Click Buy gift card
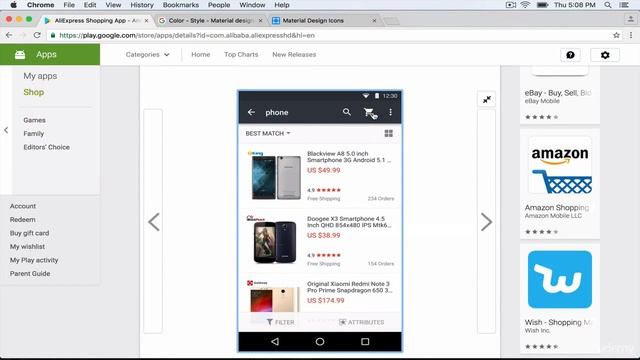Image resolution: width=640 pixels, height=360 pixels. [x=29, y=233]
